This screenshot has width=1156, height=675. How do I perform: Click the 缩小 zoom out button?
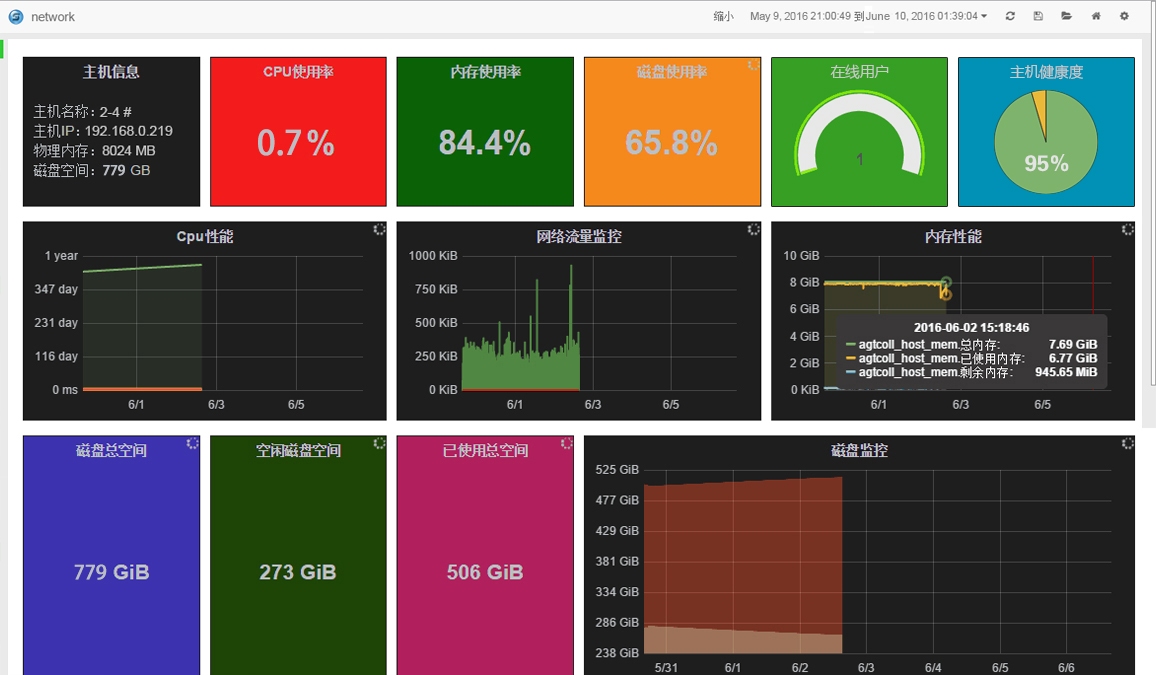point(723,16)
